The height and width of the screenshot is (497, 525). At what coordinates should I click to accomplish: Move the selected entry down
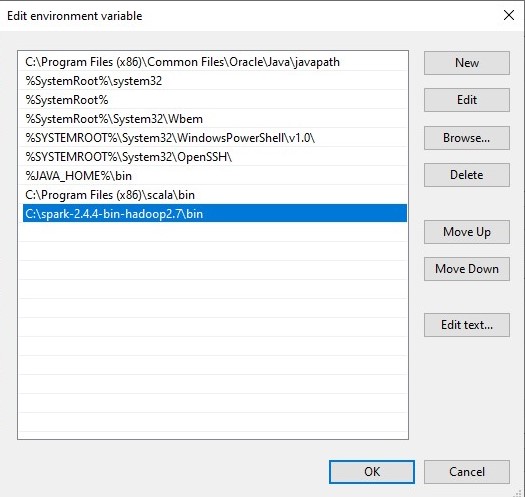(x=467, y=269)
